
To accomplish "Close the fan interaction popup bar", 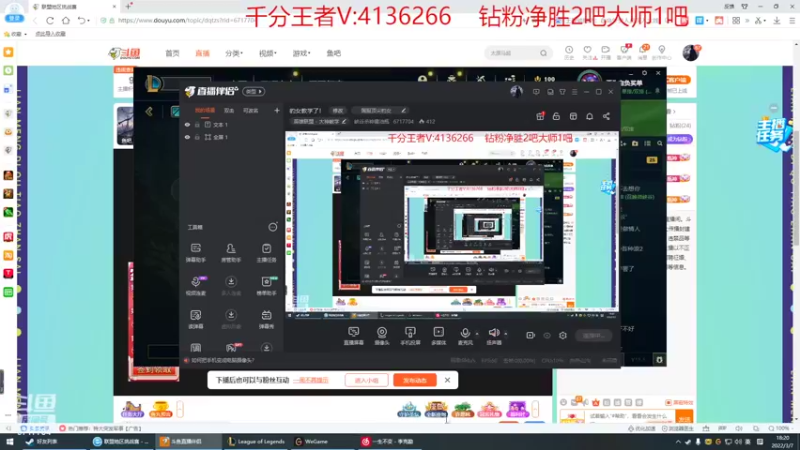I will [447, 380].
